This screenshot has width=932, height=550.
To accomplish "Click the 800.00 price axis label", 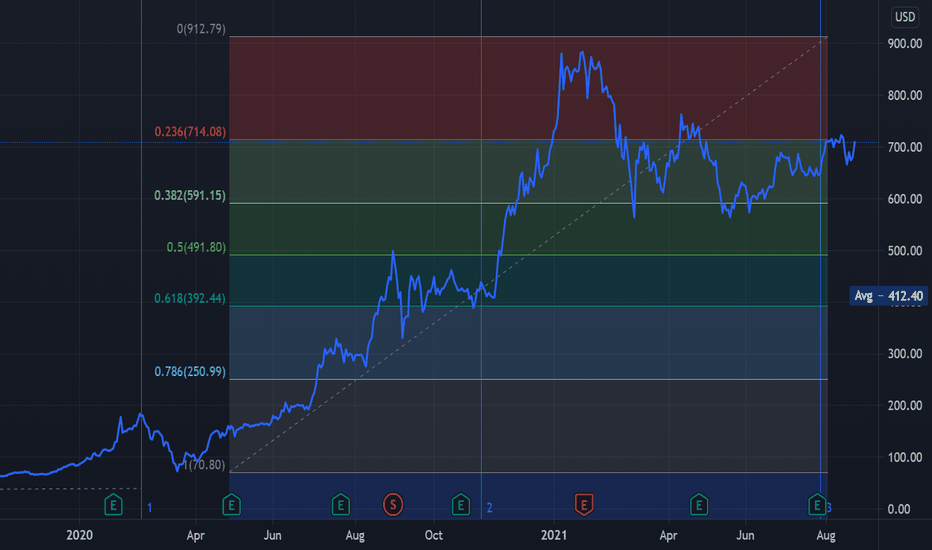I will [x=905, y=95].
